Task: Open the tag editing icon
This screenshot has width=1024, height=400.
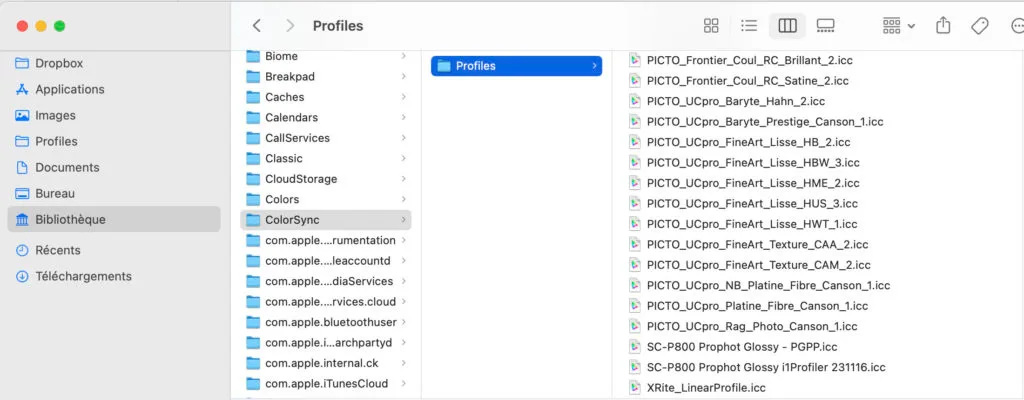Action: click(980, 26)
